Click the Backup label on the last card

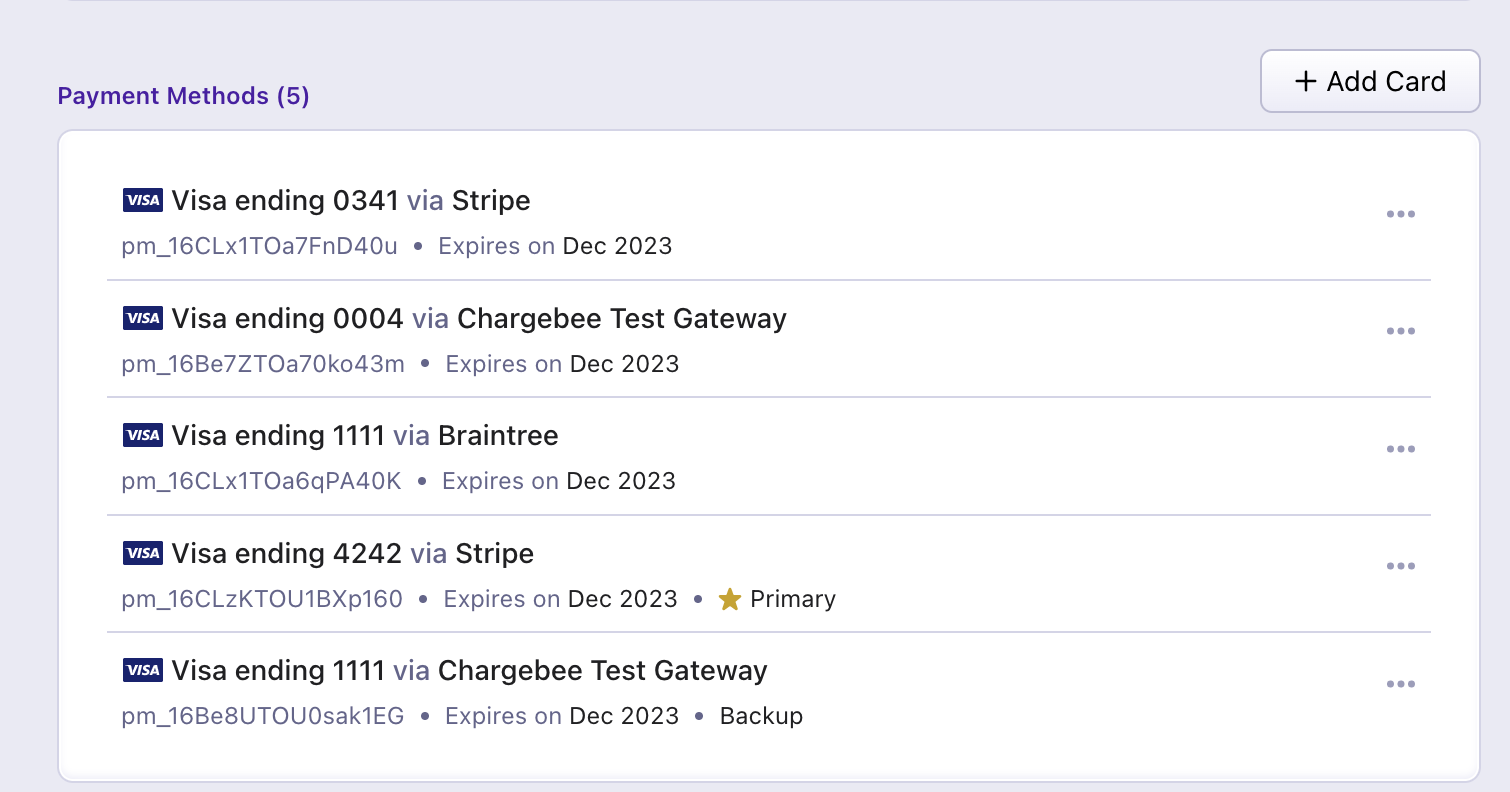tap(761, 716)
